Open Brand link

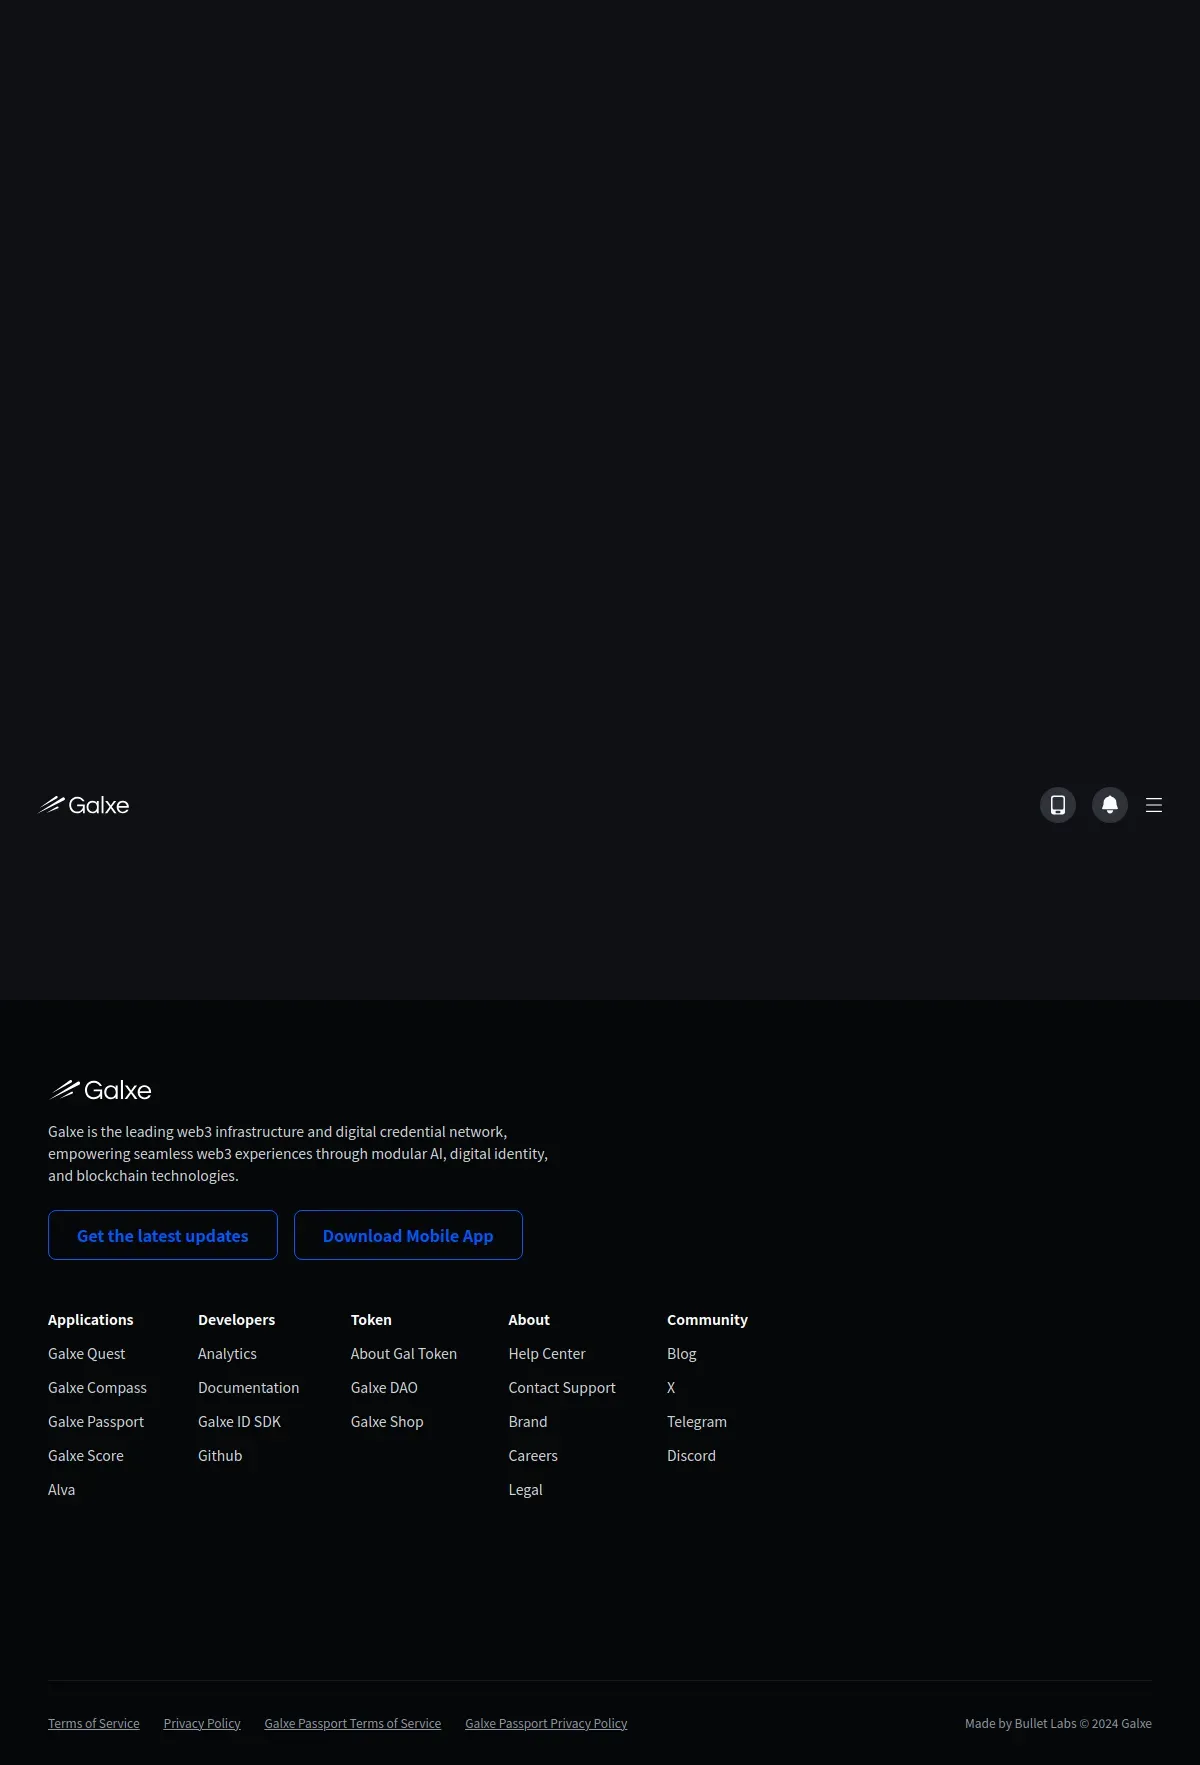point(528,1422)
